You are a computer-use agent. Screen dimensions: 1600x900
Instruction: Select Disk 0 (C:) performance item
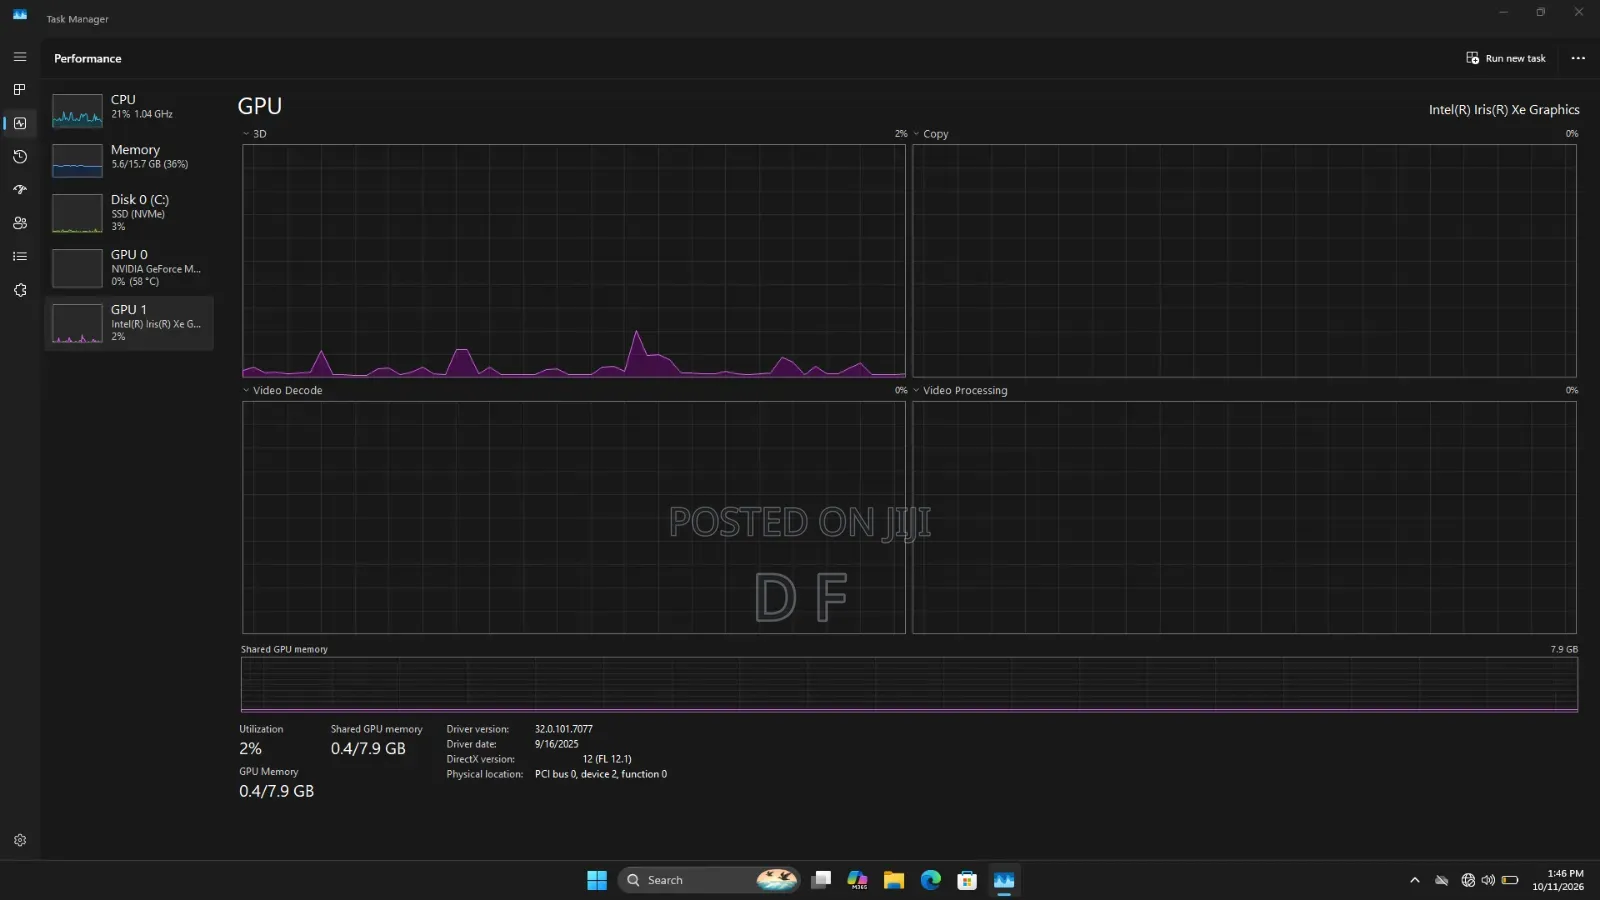click(x=129, y=213)
